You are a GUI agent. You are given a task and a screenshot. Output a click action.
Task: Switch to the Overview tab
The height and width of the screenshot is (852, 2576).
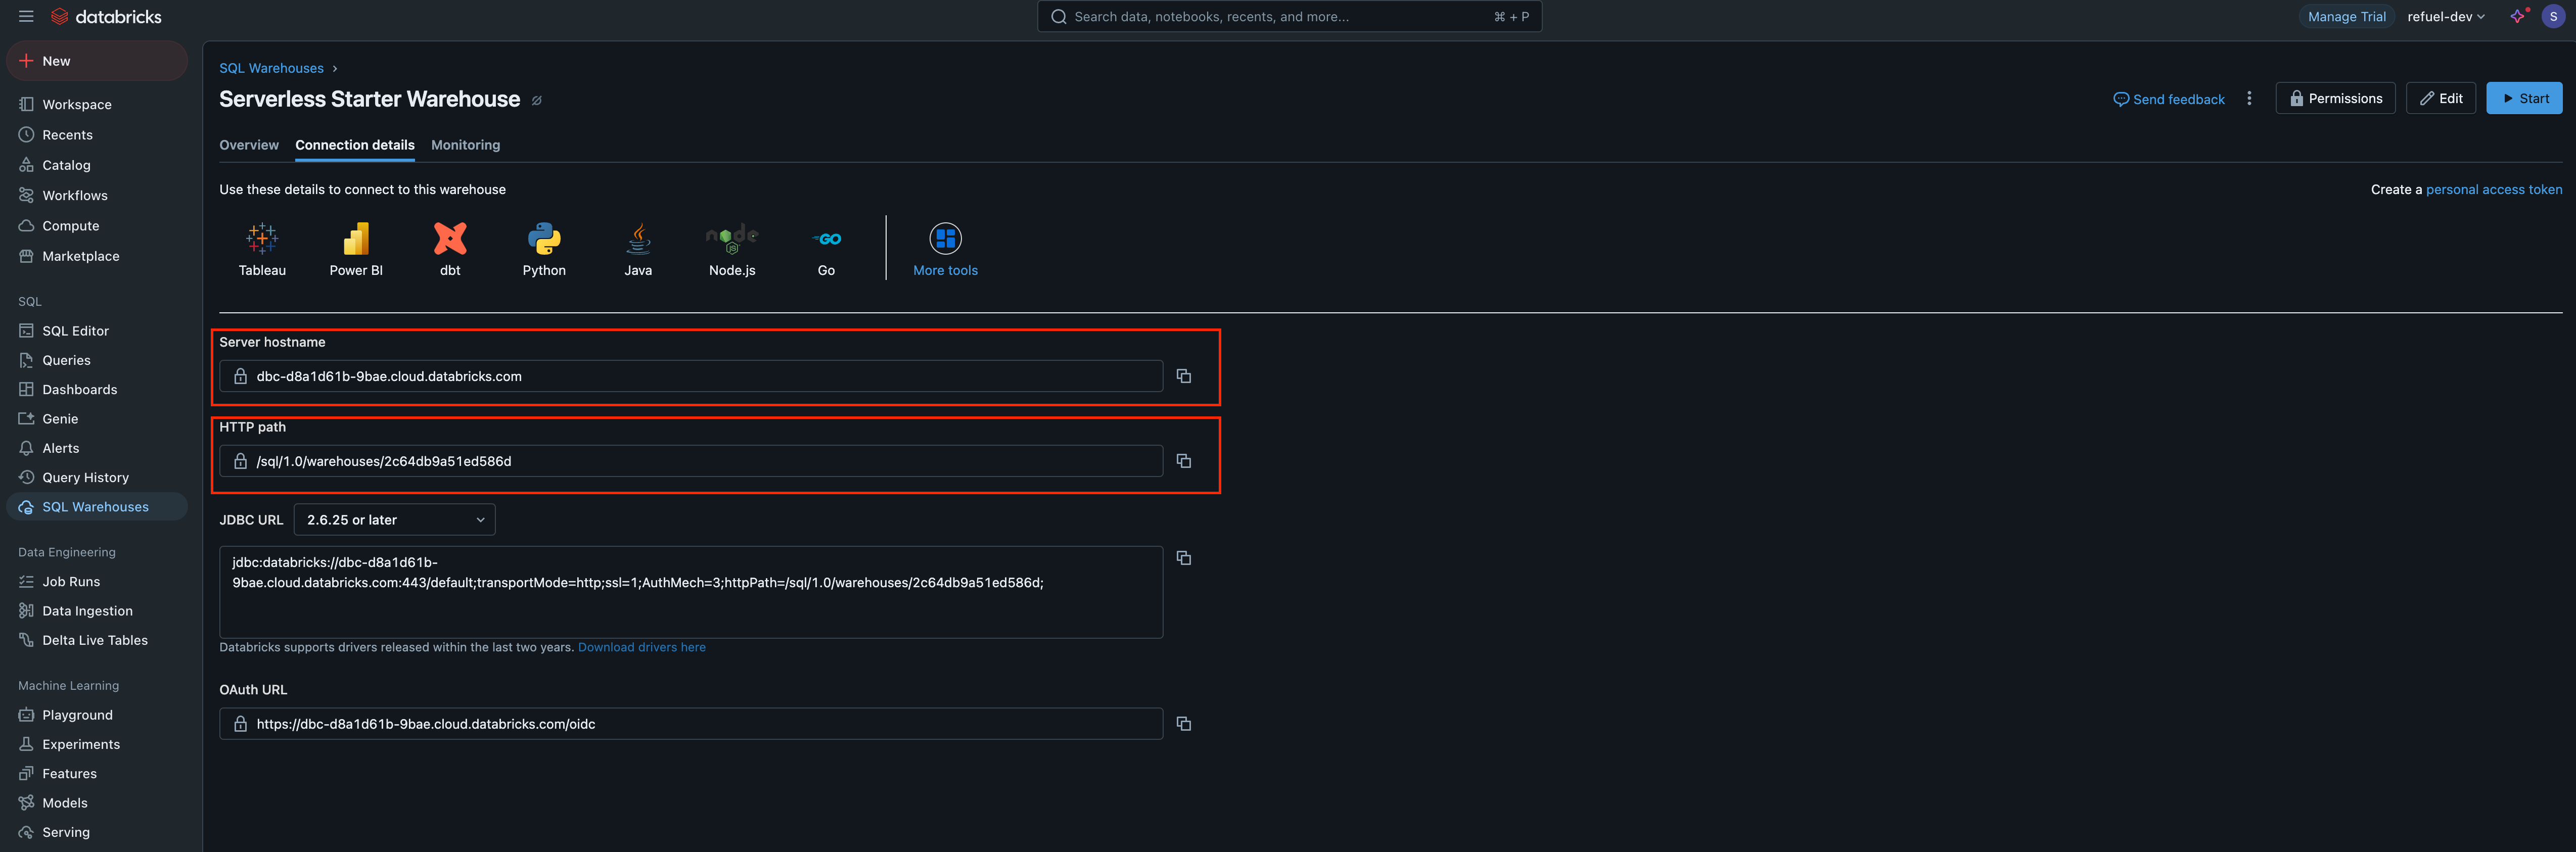tap(249, 145)
